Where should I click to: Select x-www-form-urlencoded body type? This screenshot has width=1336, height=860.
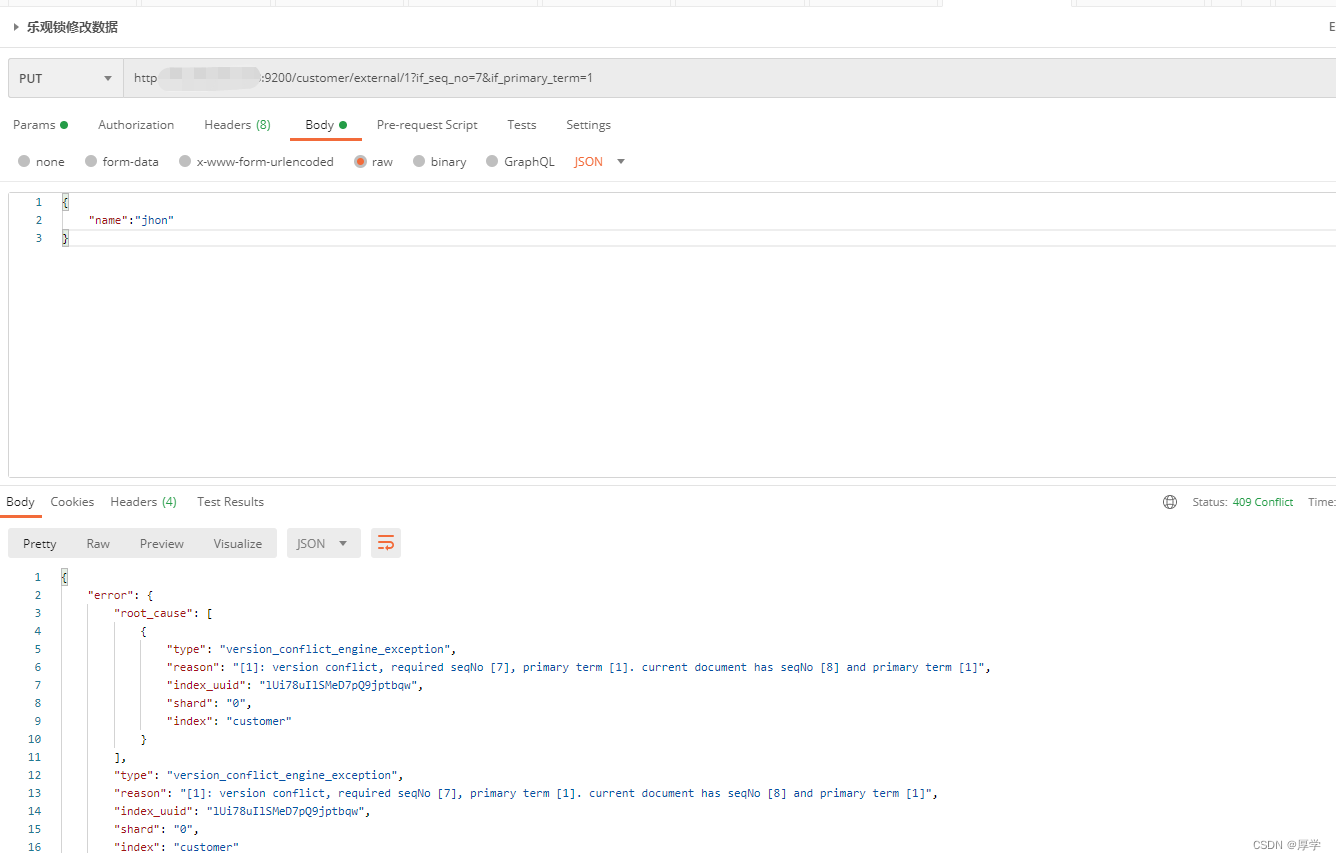pyautogui.click(x=256, y=162)
